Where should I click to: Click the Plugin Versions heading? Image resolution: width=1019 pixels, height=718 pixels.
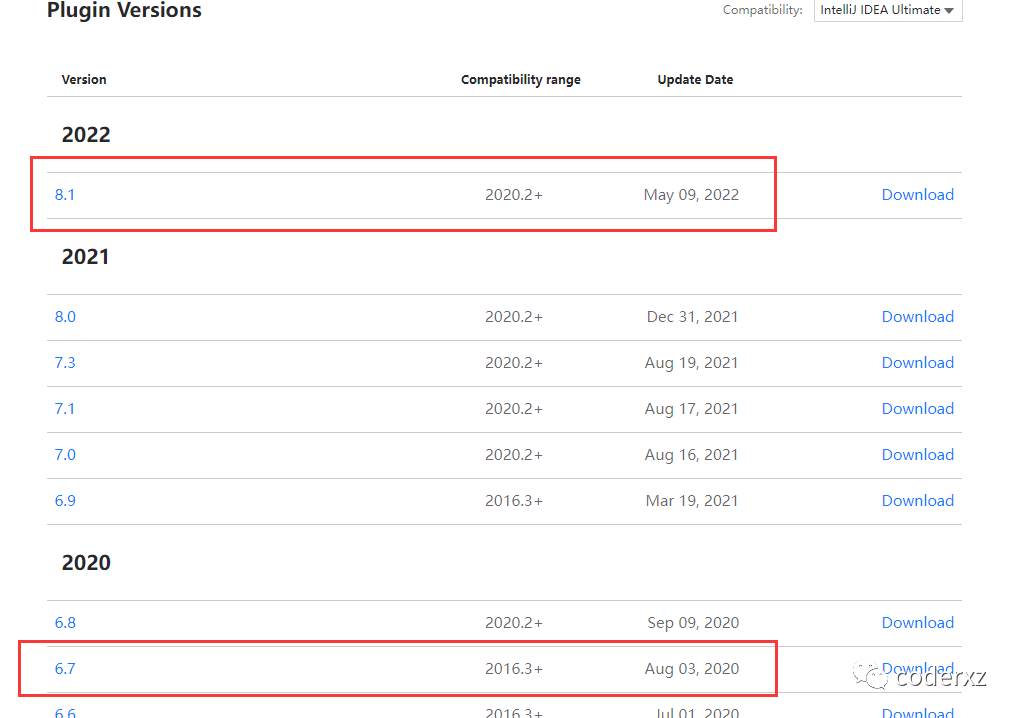[124, 10]
